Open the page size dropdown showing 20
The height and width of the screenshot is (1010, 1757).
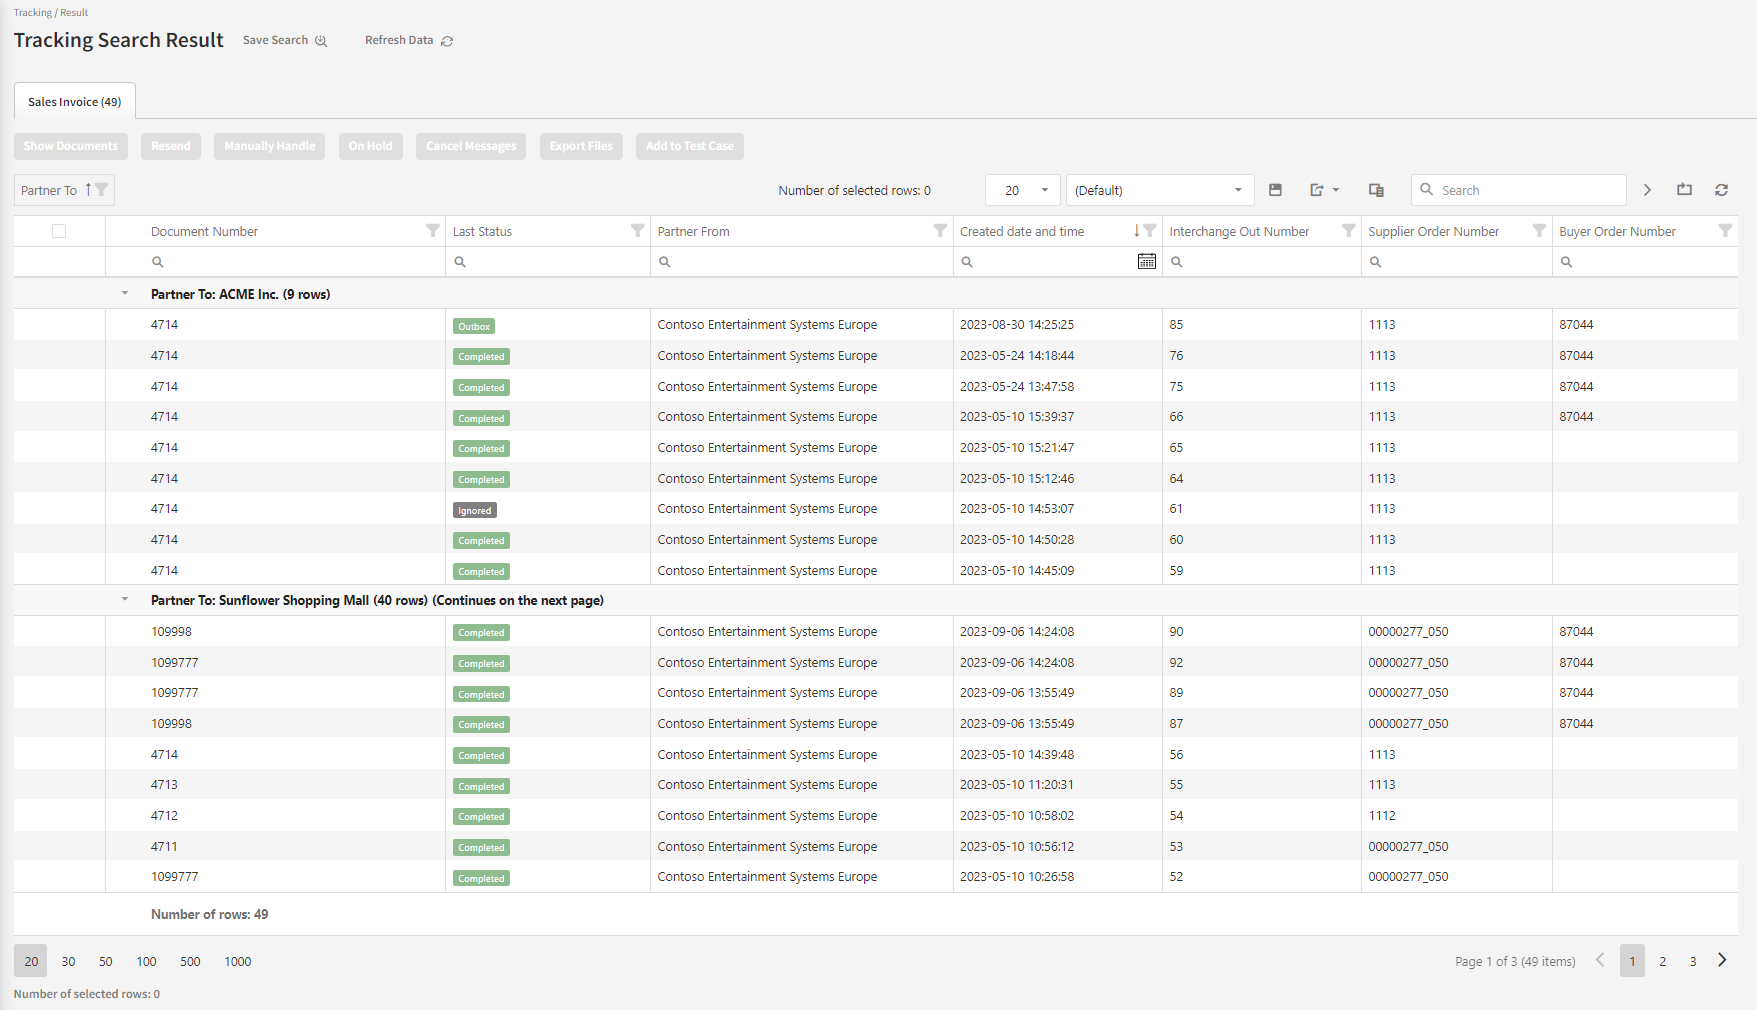point(1023,190)
